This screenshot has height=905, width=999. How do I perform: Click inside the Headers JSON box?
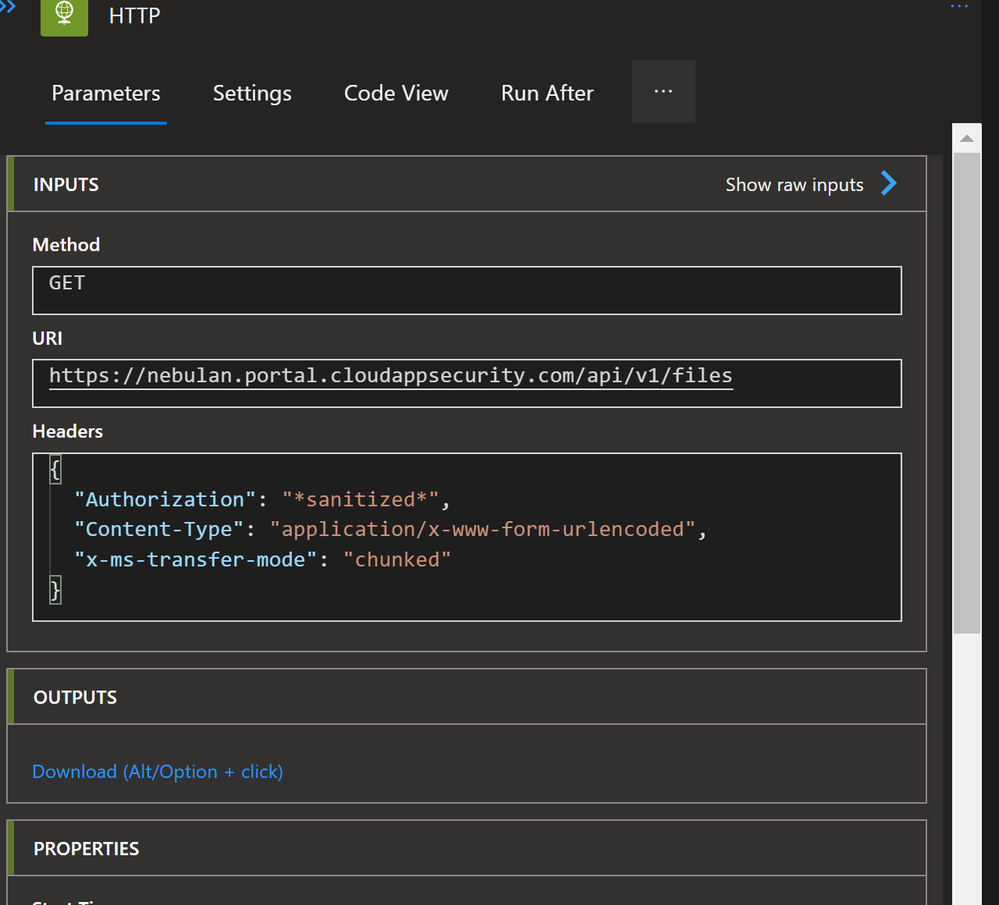coord(466,537)
